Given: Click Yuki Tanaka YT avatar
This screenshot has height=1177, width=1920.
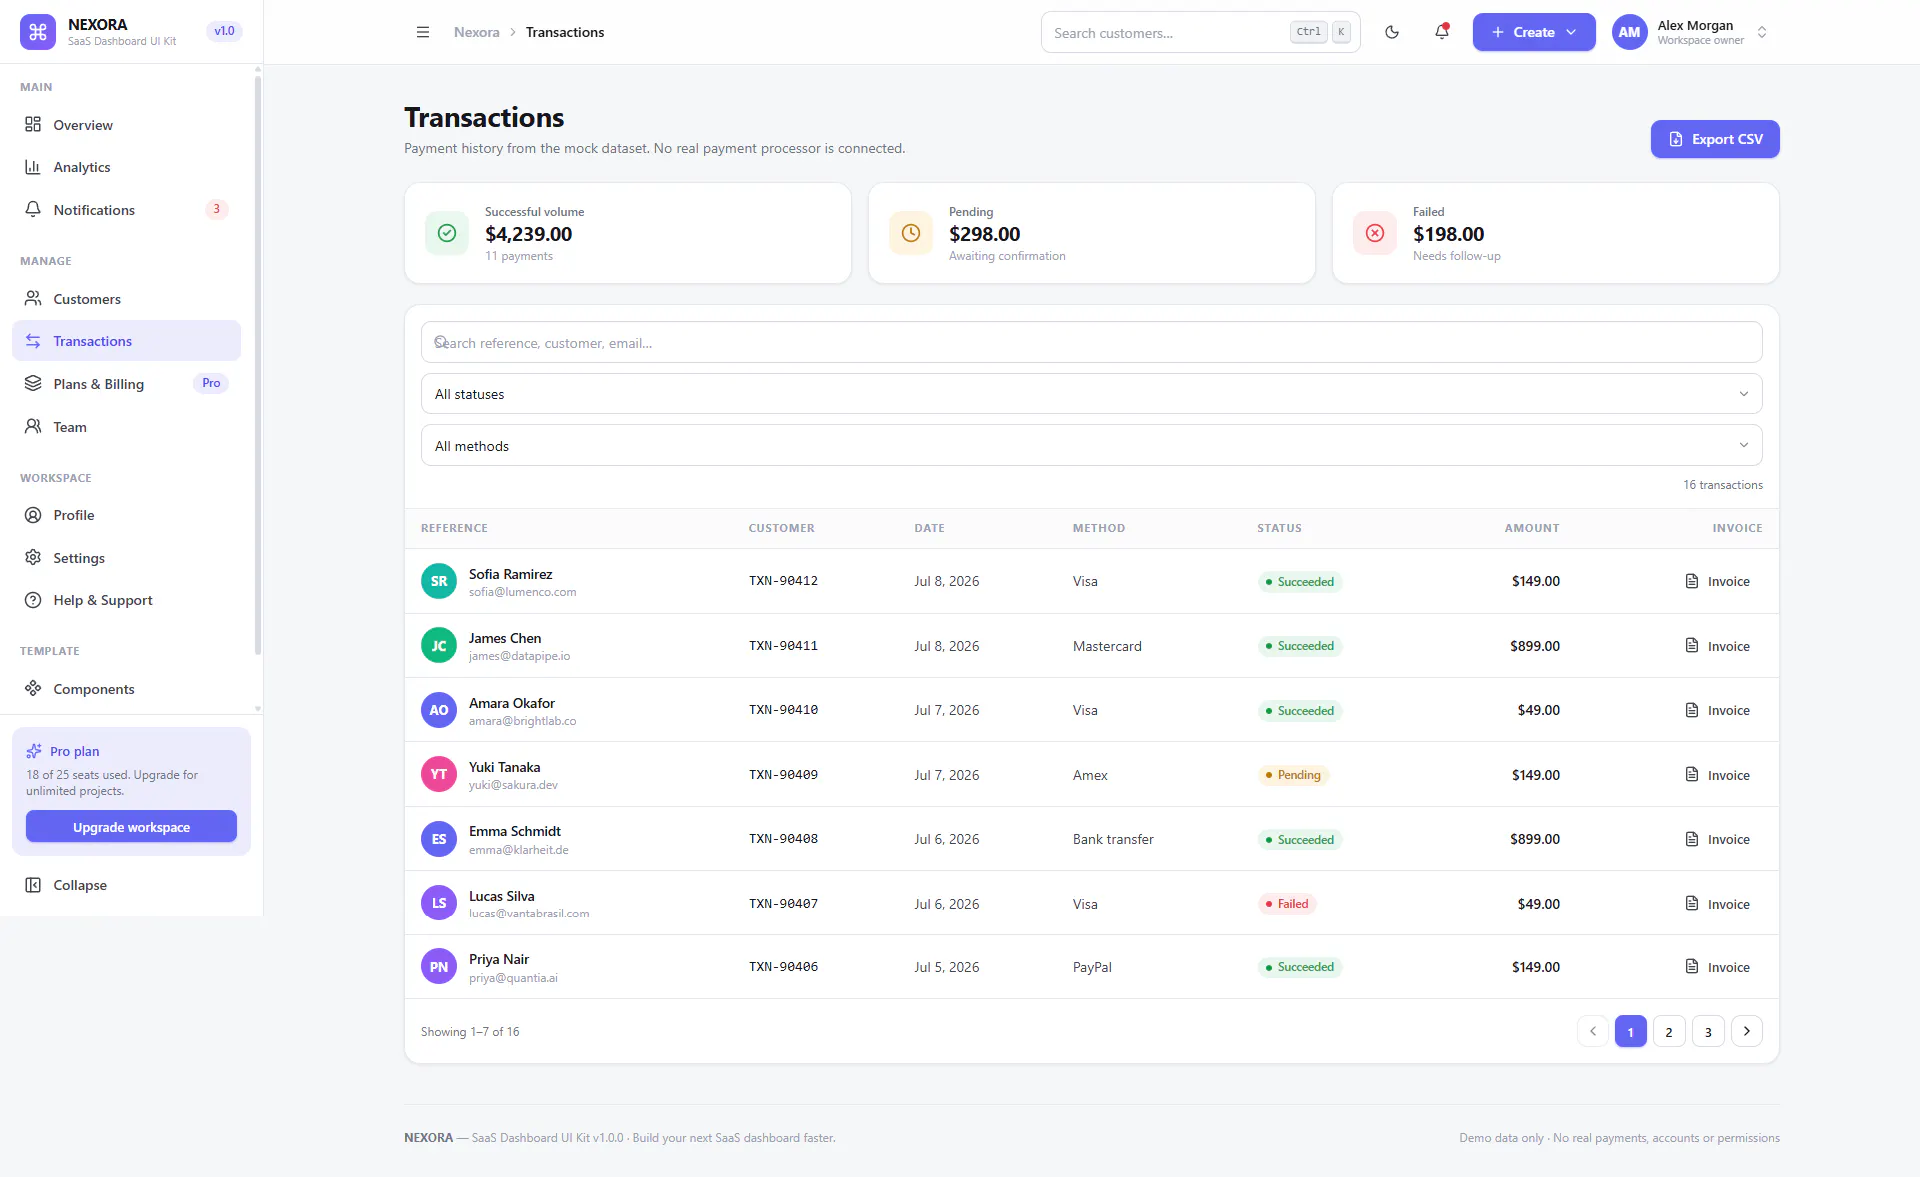Looking at the screenshot, I should [x=439, y=774].
